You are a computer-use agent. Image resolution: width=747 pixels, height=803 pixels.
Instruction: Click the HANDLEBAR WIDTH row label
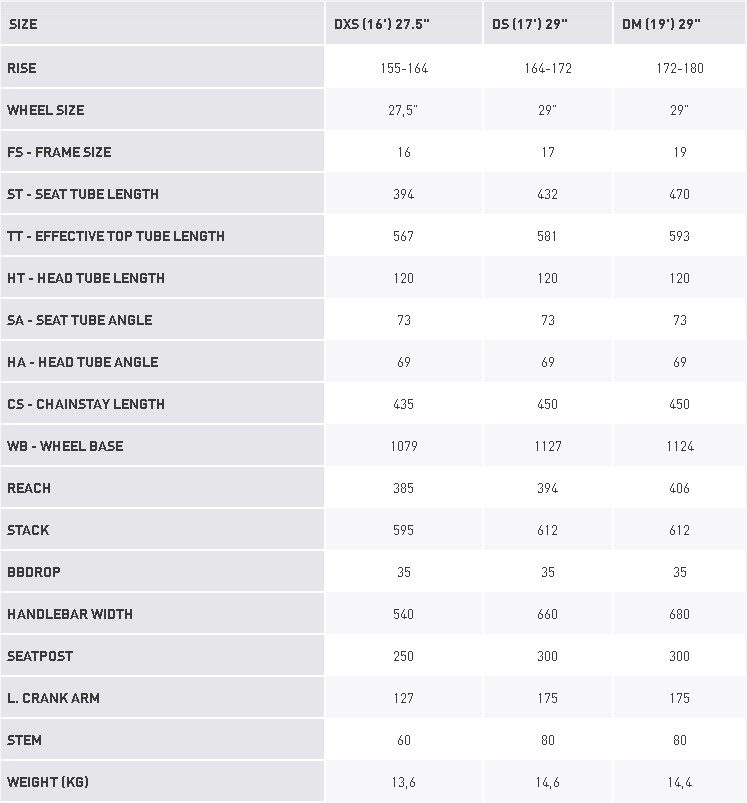click(70, 614)
